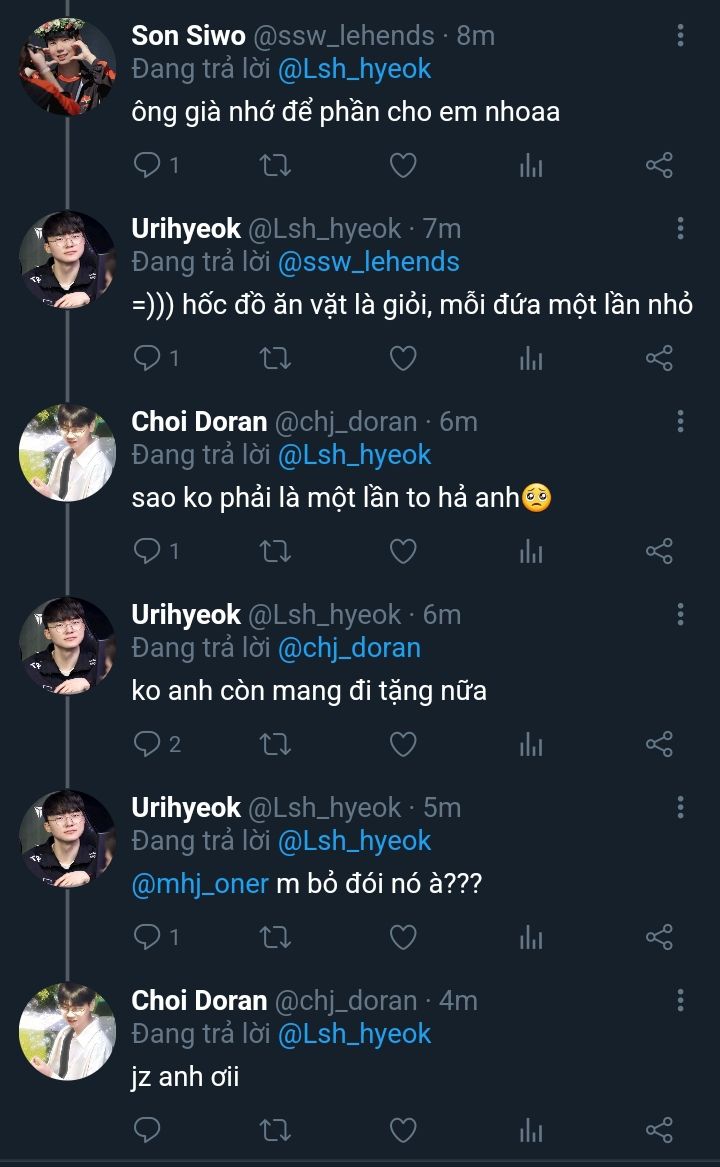This screenshot has height=1167, width=720.
Task: Retweet Choi Doran's tweet with pleading emoji
Action: coord(275,551)
